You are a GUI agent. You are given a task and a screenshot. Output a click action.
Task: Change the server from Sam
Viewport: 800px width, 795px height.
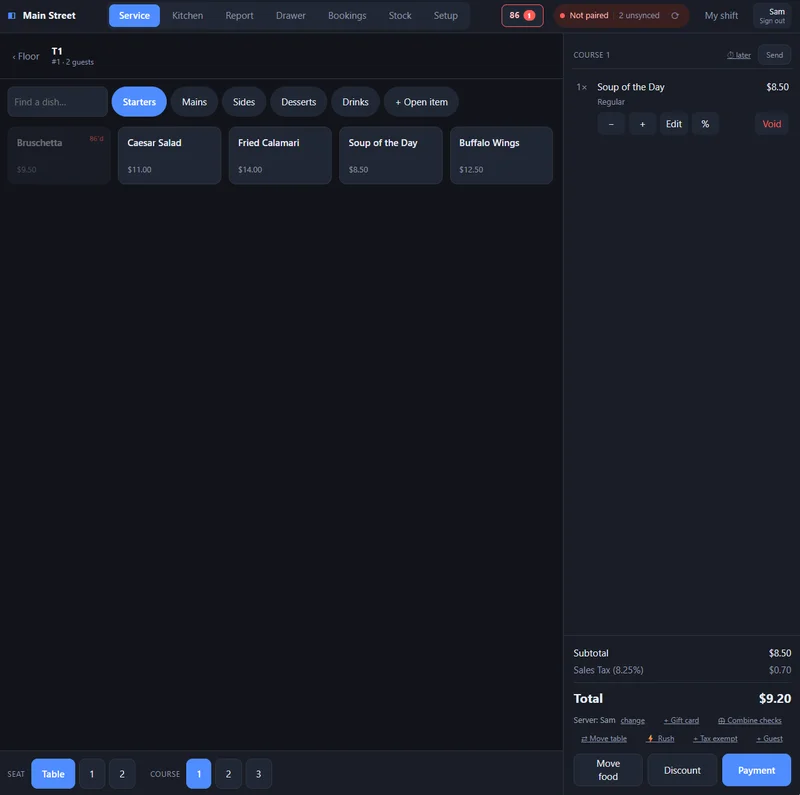click(633, 721)
